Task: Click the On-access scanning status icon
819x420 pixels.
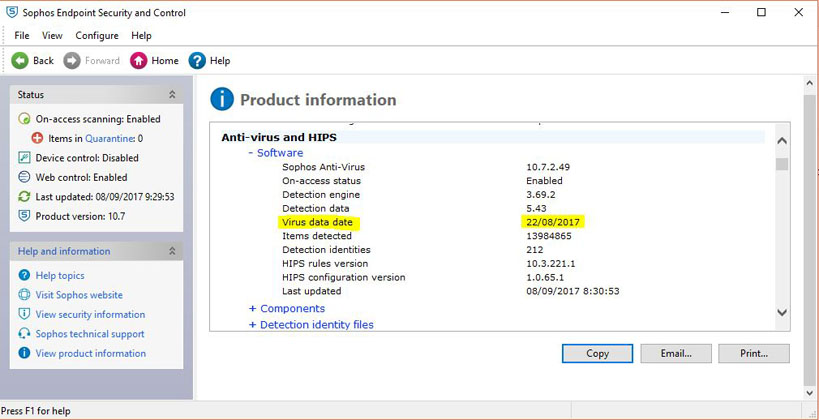Action: (24, 119)
